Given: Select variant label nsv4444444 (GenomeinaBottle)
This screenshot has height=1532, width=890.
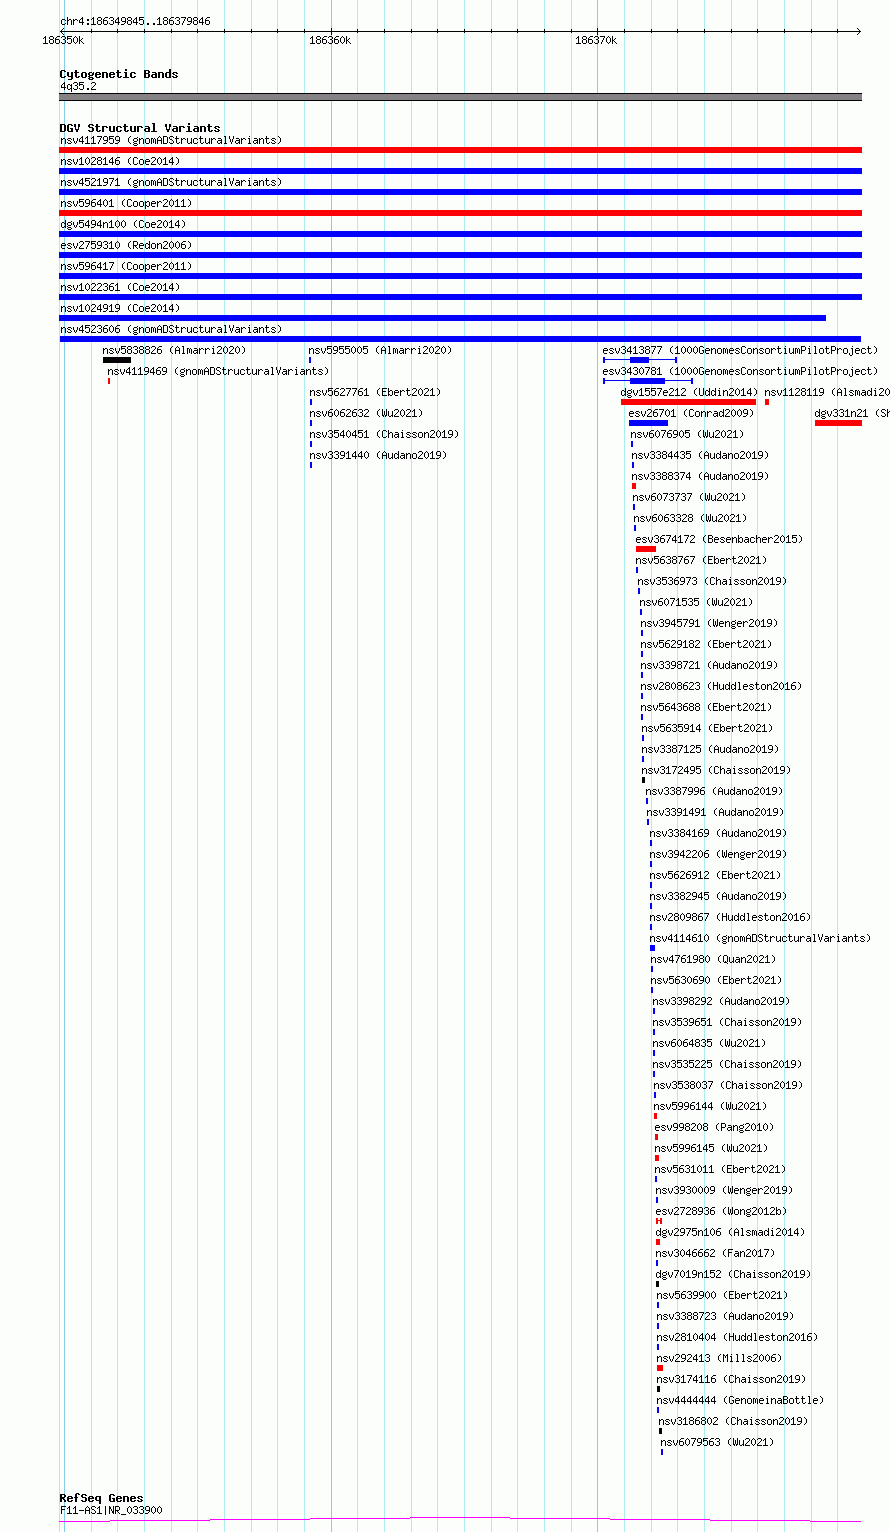Looking at the screenshot, I should coord(740,1400).
